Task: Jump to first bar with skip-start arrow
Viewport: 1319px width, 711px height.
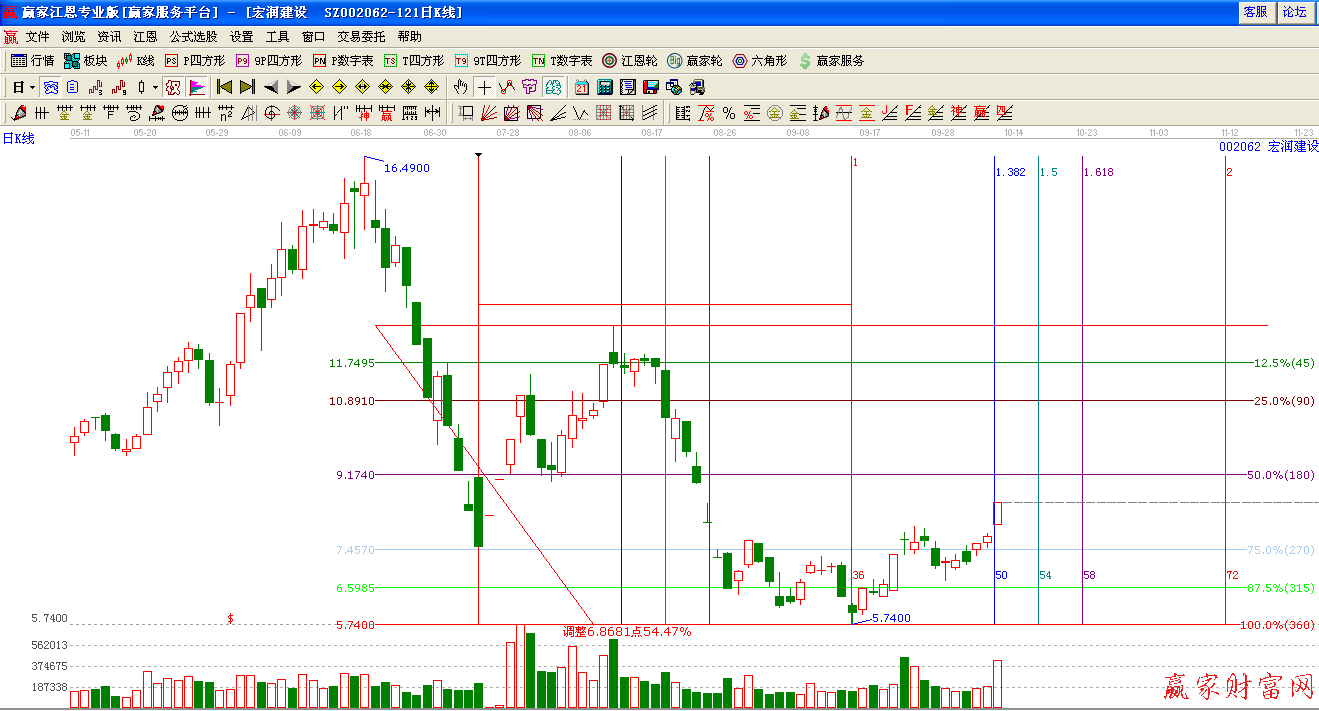Action: tap(224, 87)
